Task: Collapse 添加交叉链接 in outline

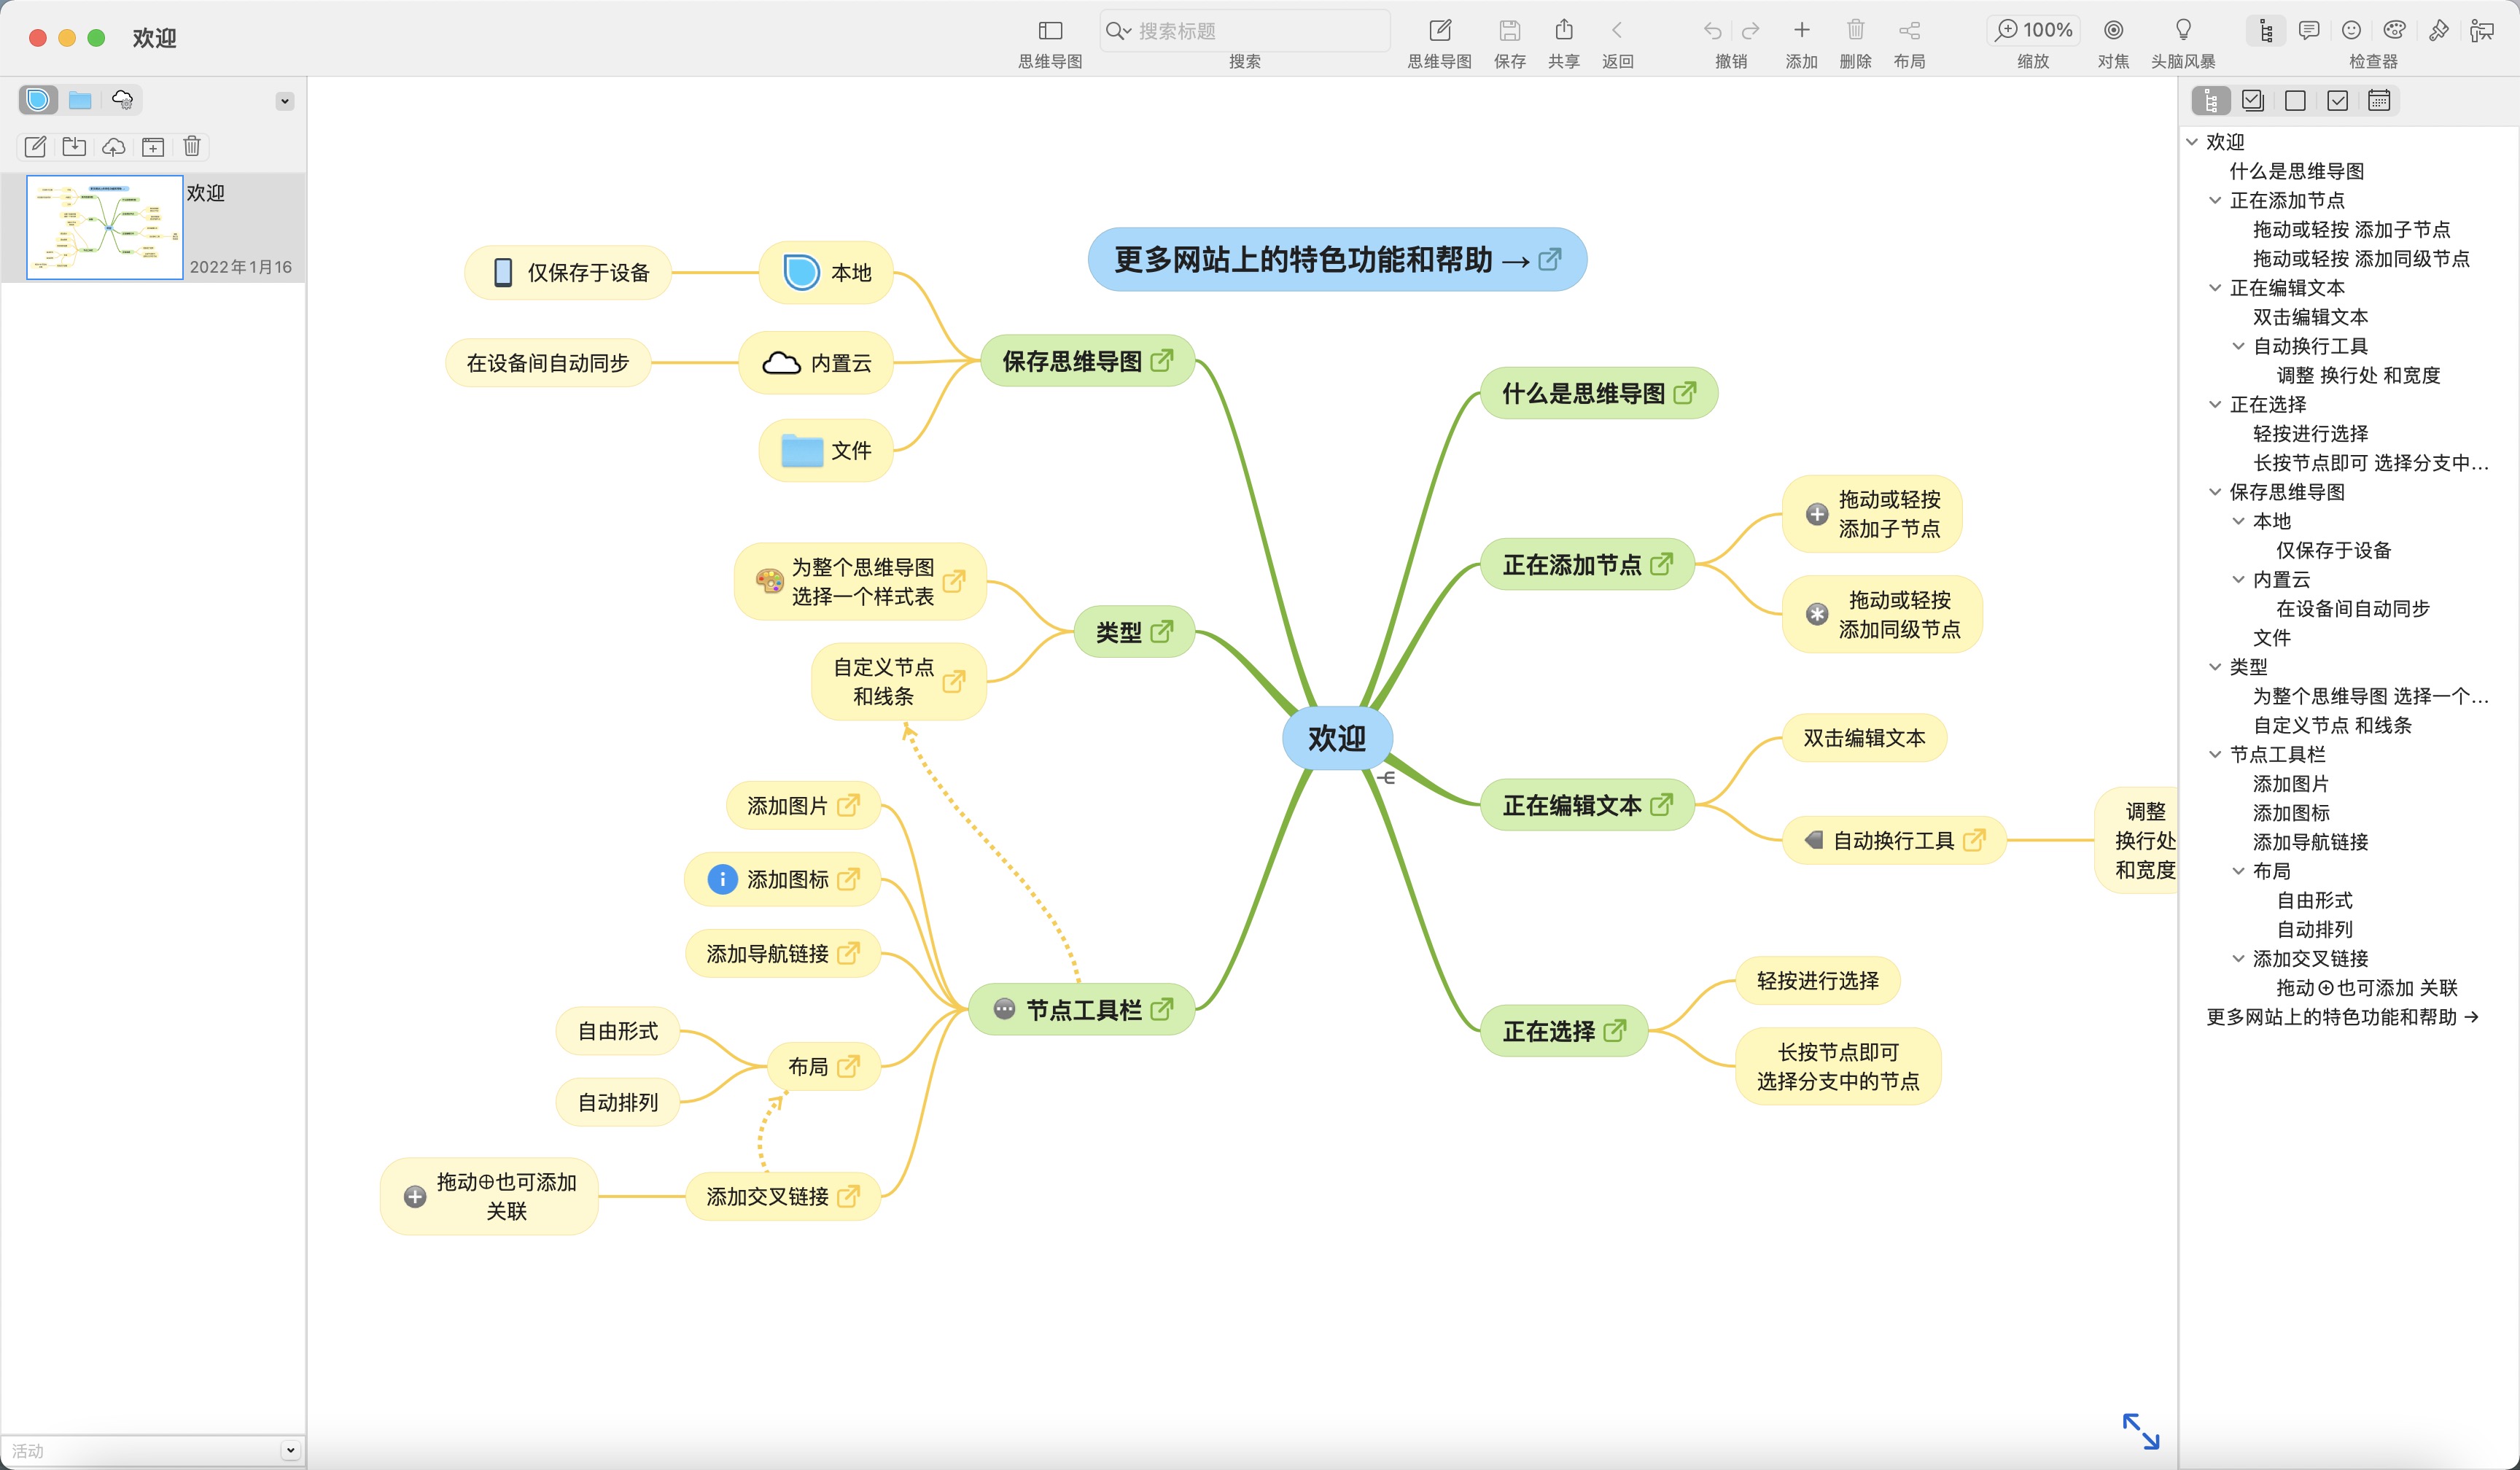Action: click(2238, 958)
